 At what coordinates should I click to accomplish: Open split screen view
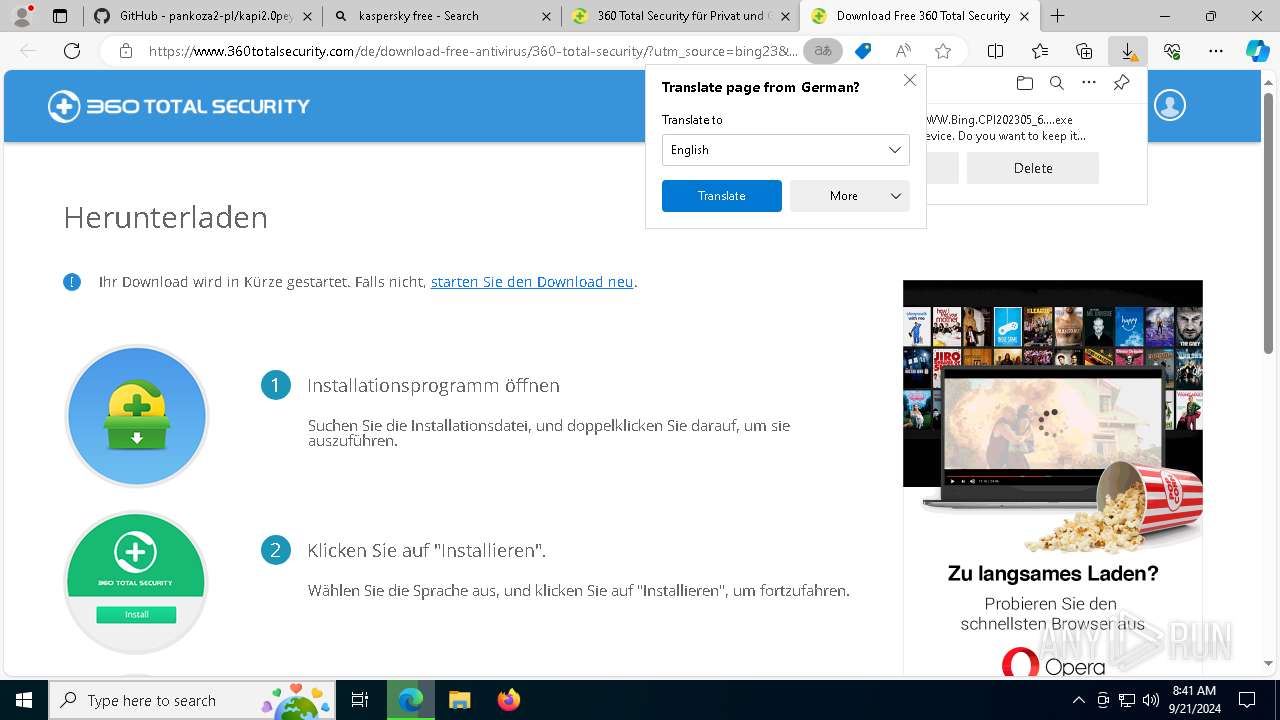pos(995,51)
